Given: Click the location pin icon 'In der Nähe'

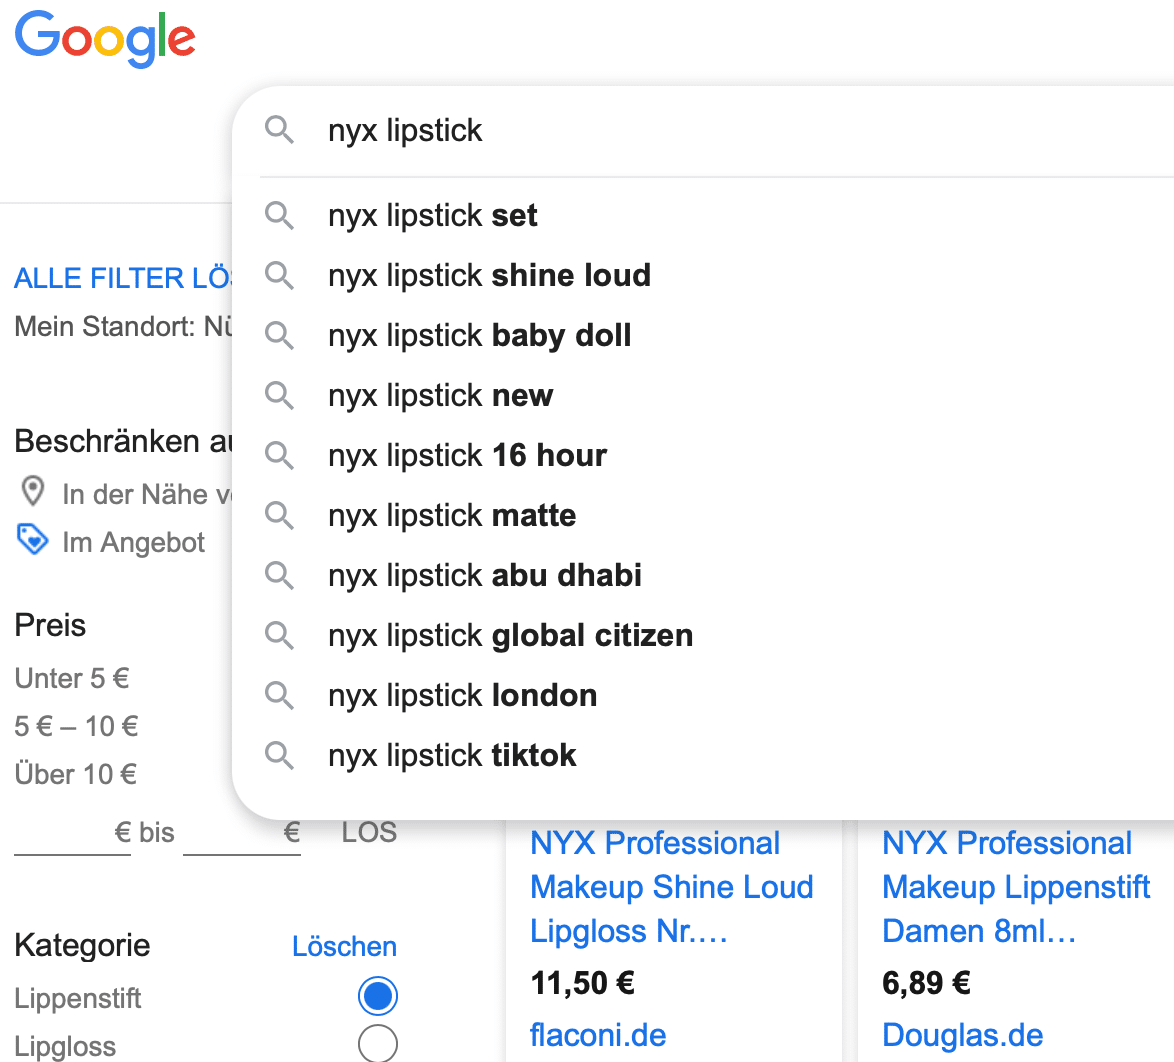Looking at the screenshot, I should (34, 492).
